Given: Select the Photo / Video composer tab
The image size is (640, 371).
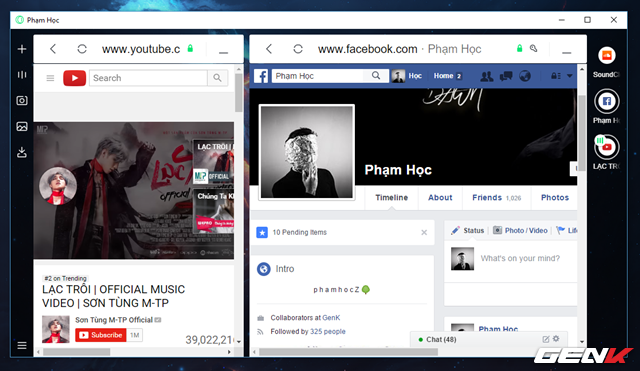Looking at the screenshot, I should tap(520, 231).
